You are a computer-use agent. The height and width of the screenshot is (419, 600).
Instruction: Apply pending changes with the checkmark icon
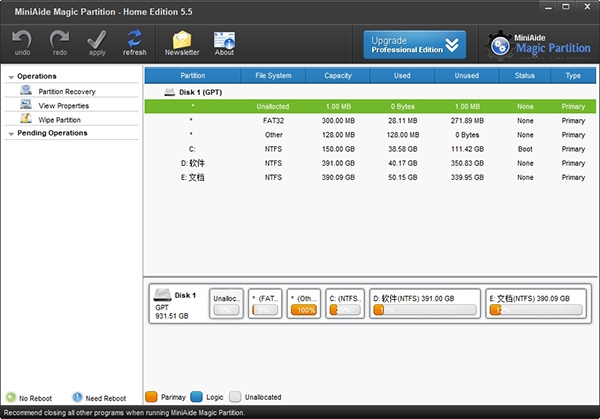point(97,43)
